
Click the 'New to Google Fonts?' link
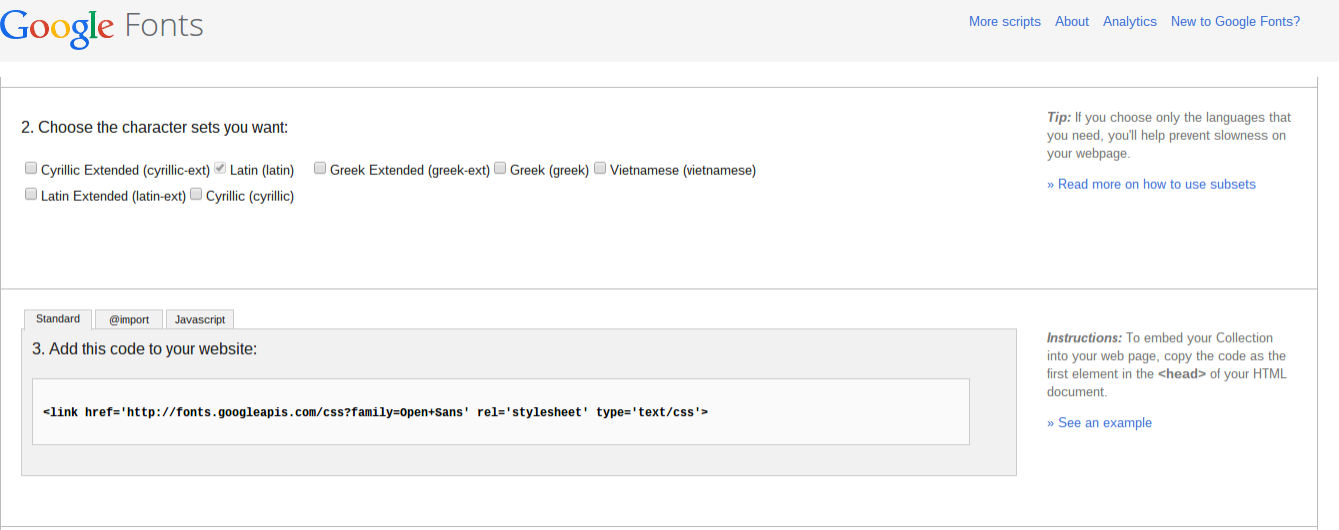1235,22
